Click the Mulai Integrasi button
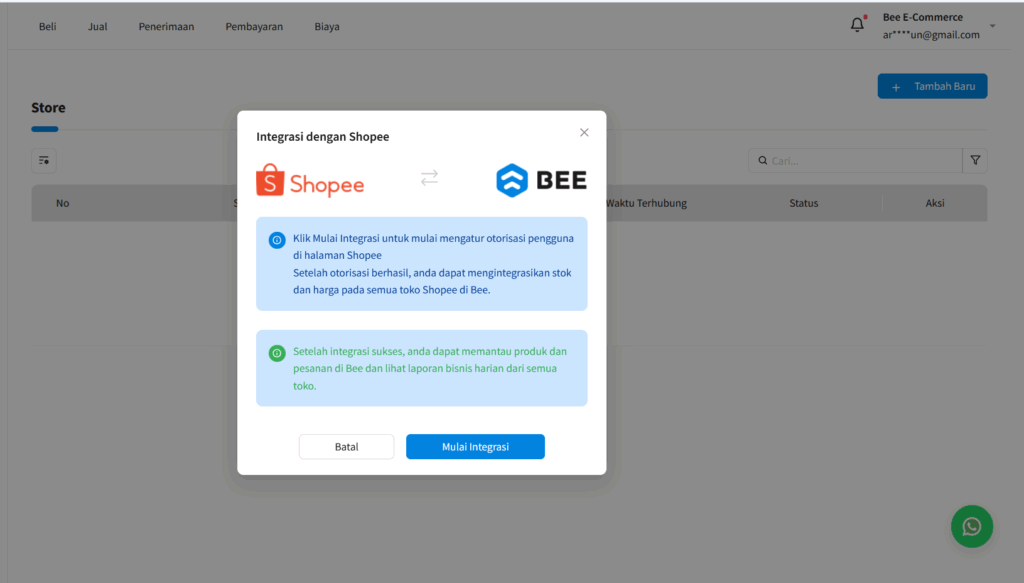 coord(475,446)
